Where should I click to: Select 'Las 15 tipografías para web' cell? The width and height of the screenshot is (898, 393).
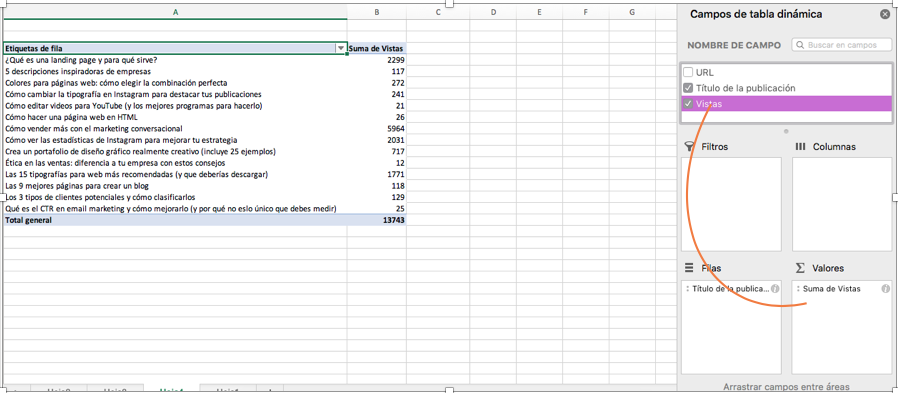point(175,174)
